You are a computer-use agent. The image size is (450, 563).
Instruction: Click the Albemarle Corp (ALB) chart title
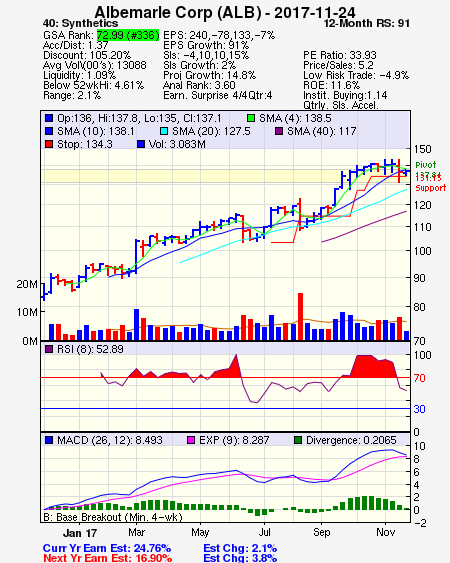[225, 13]
